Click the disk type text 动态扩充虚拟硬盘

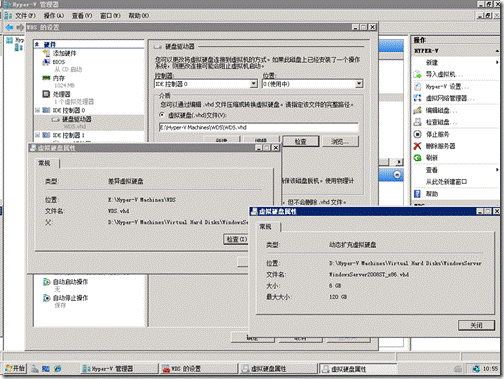(352, 245)
